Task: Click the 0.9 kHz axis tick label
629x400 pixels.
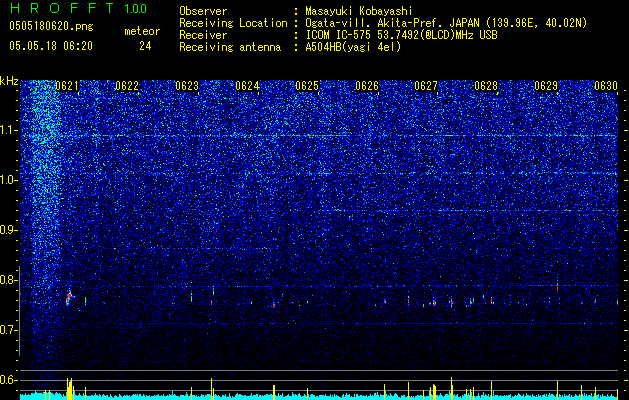Action: (x=8, y=230)
